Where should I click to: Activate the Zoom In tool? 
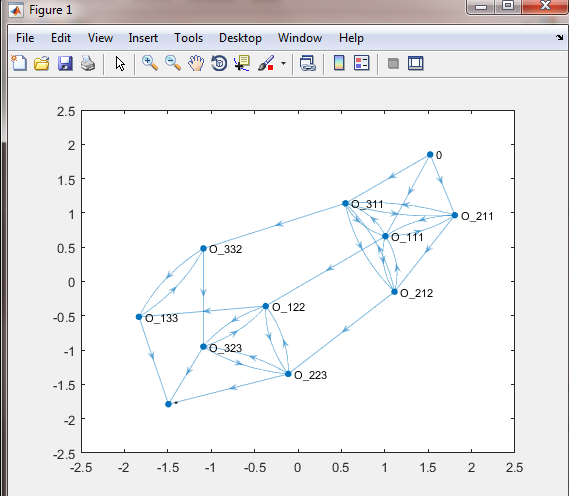[150, 63]
